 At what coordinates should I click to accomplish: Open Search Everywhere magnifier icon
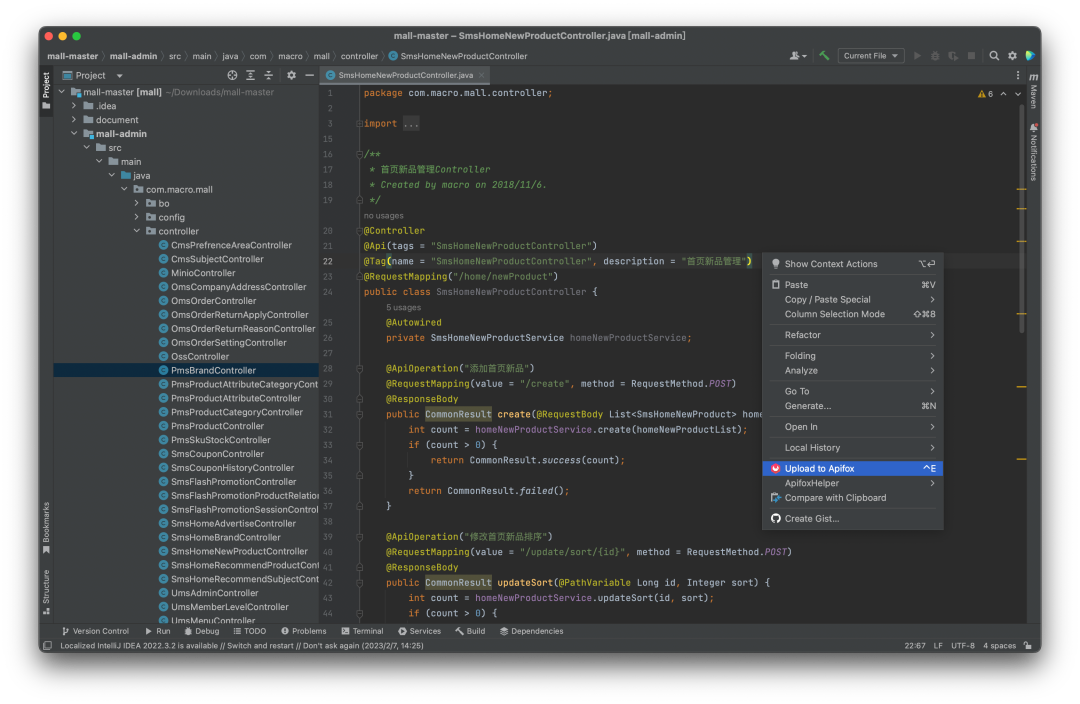[994, 56]
